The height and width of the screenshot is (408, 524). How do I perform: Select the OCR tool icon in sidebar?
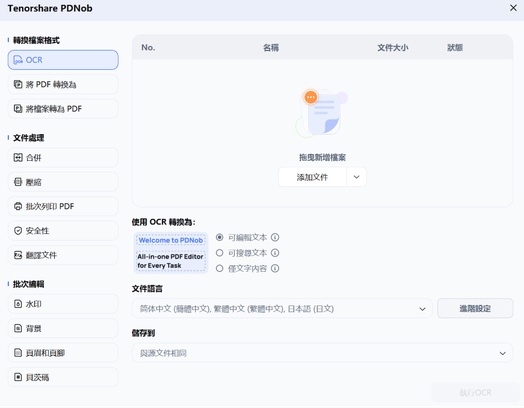pyautogui.click(x=18, y=60)
